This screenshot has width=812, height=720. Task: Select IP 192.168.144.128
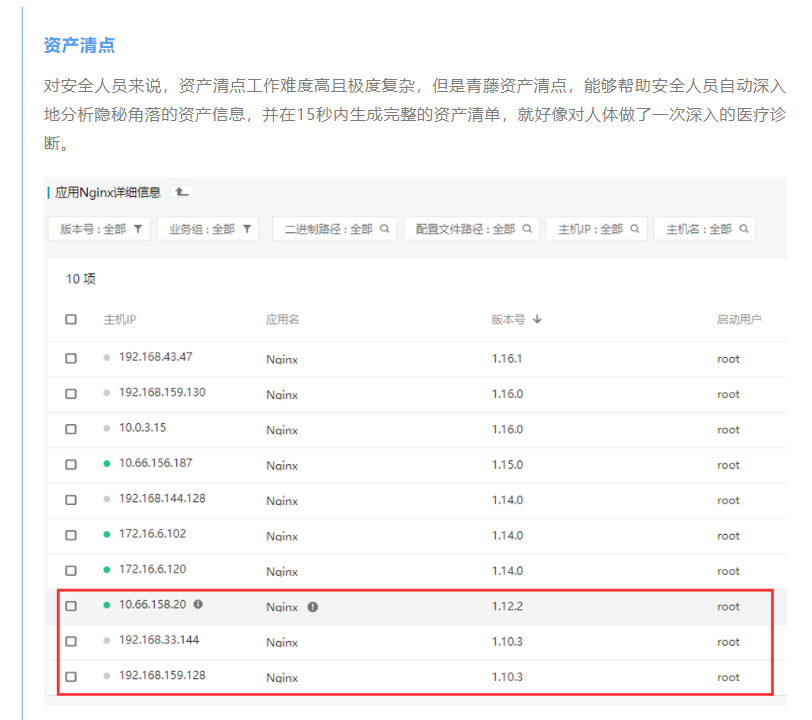point(162,498)
